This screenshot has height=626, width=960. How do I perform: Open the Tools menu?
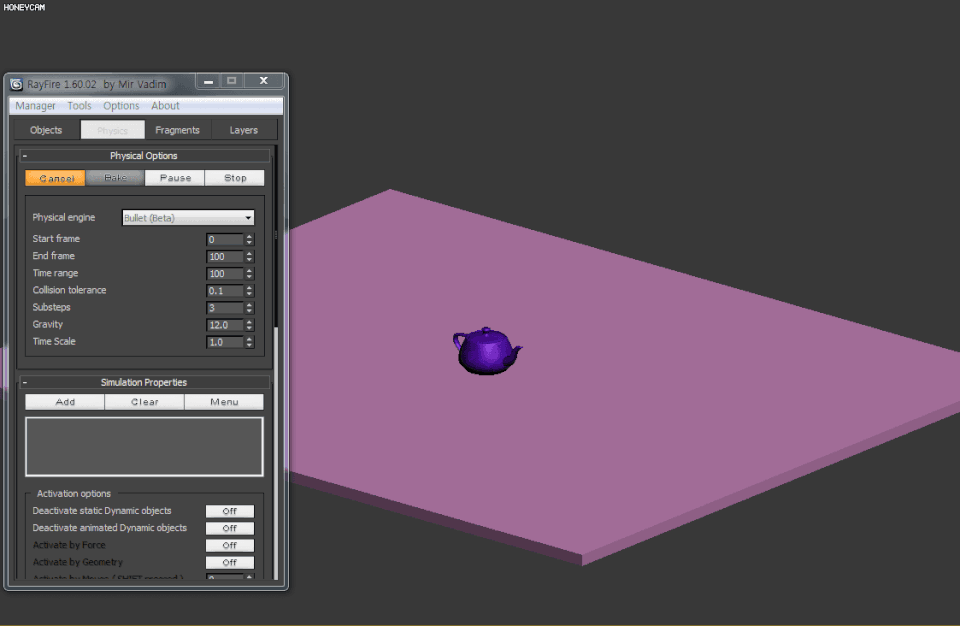click(79, 106)
